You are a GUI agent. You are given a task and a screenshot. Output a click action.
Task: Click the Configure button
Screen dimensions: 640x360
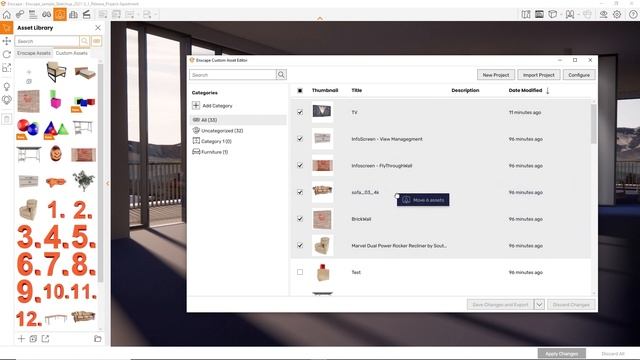pyautogui.click(x=579, y=75)
